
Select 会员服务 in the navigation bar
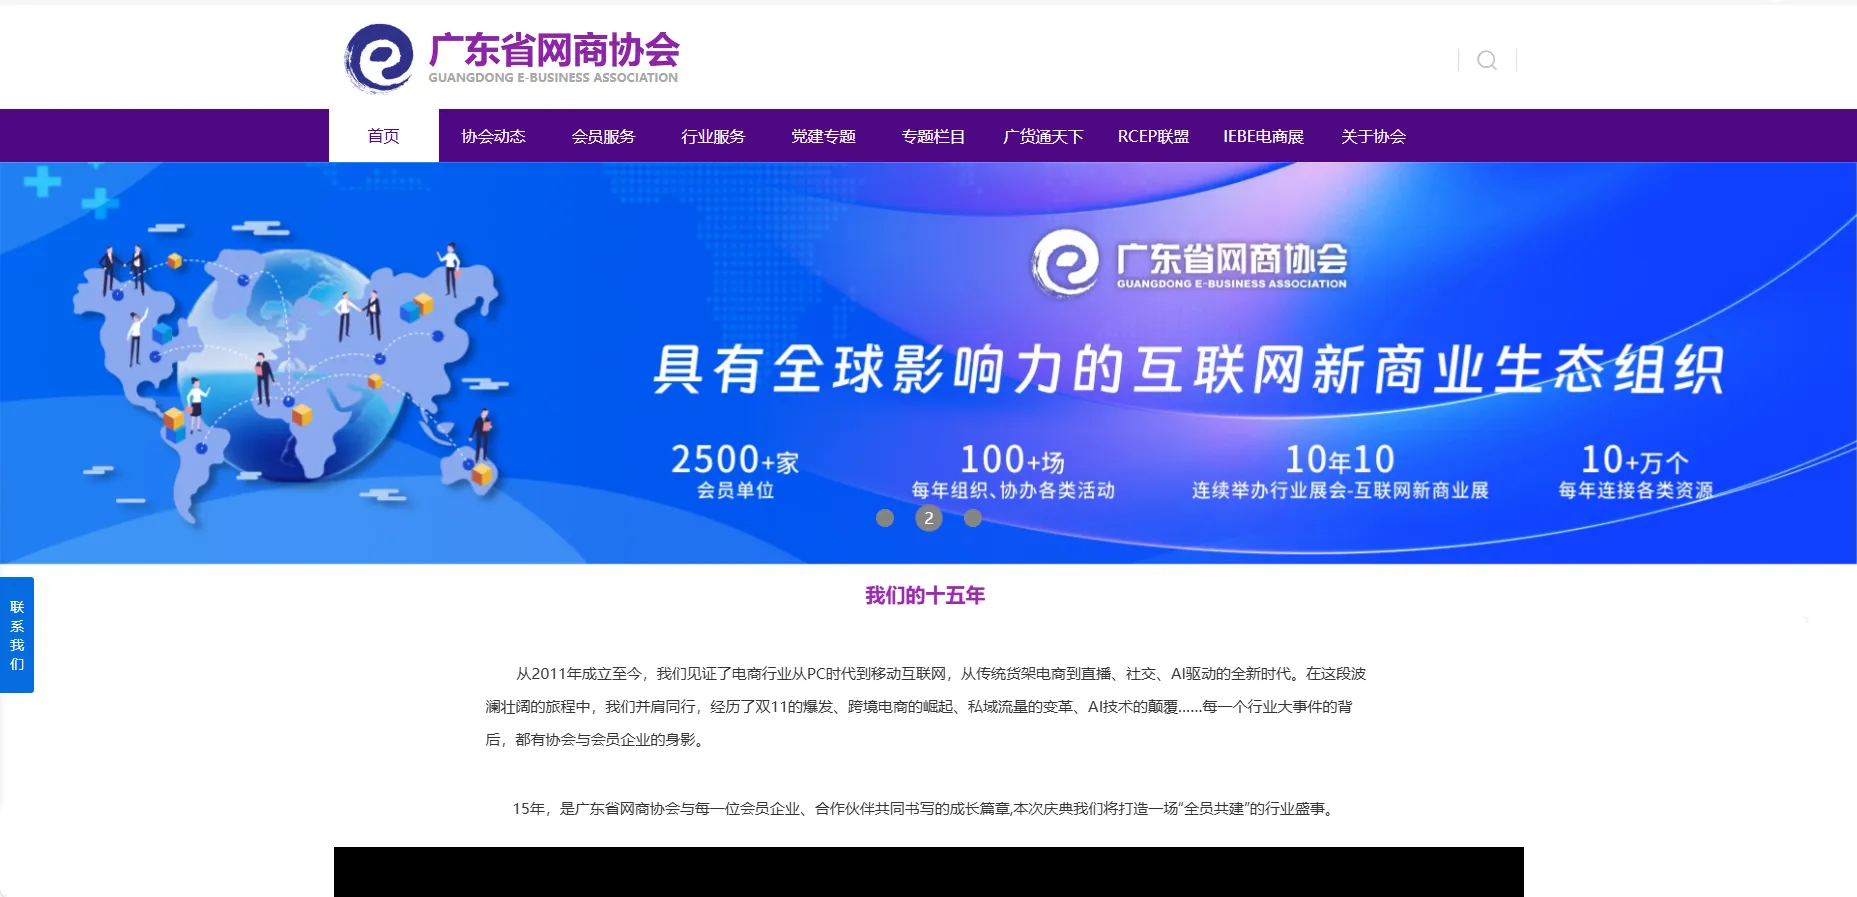pos(603,136)
